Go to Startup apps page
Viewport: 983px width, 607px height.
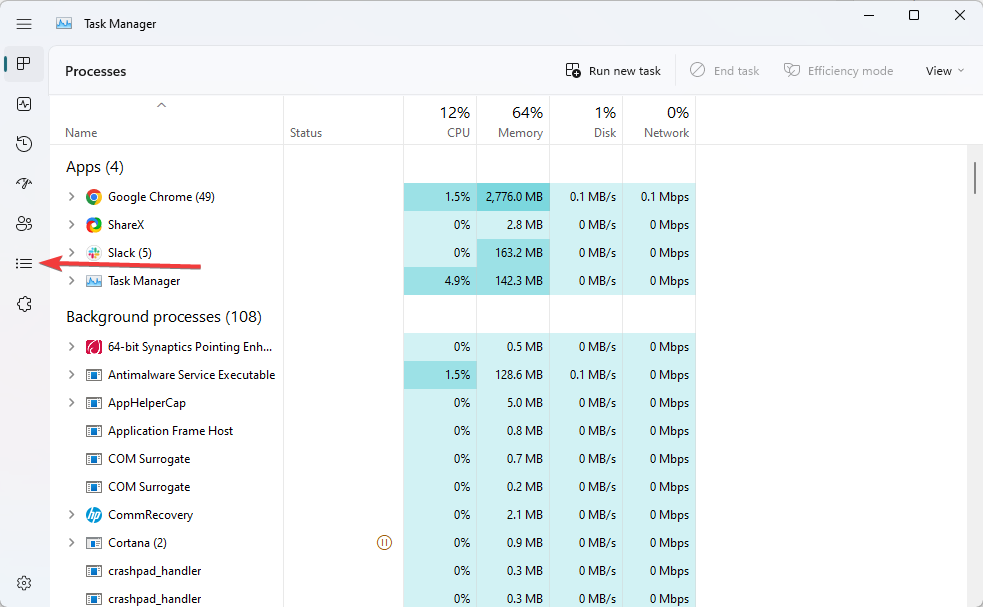coord(24,184)
